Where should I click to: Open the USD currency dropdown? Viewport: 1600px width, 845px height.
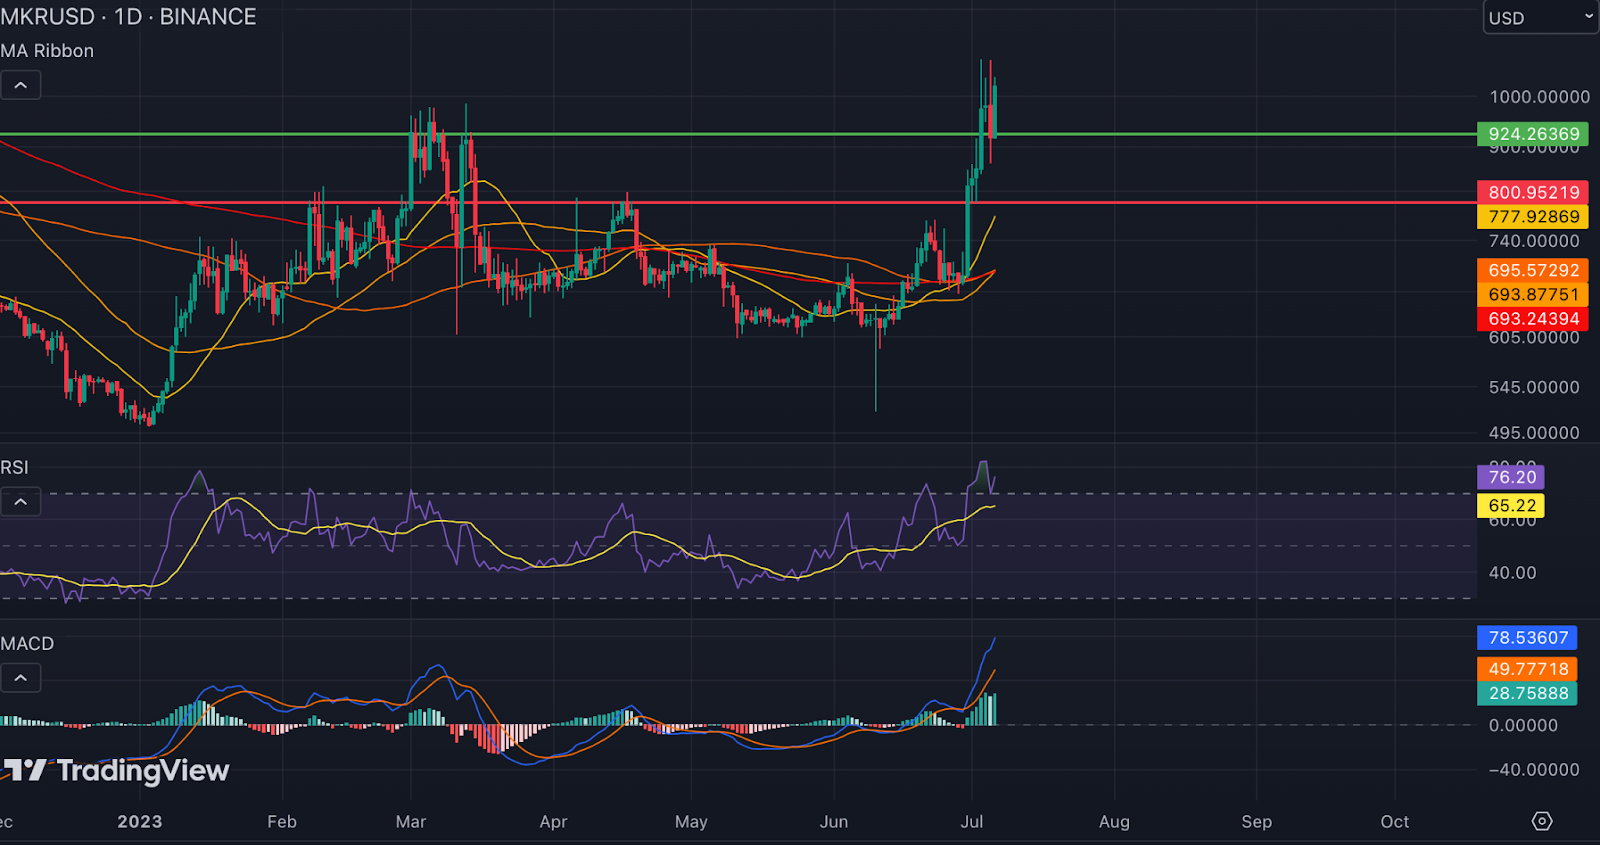tap(1540, 17)
